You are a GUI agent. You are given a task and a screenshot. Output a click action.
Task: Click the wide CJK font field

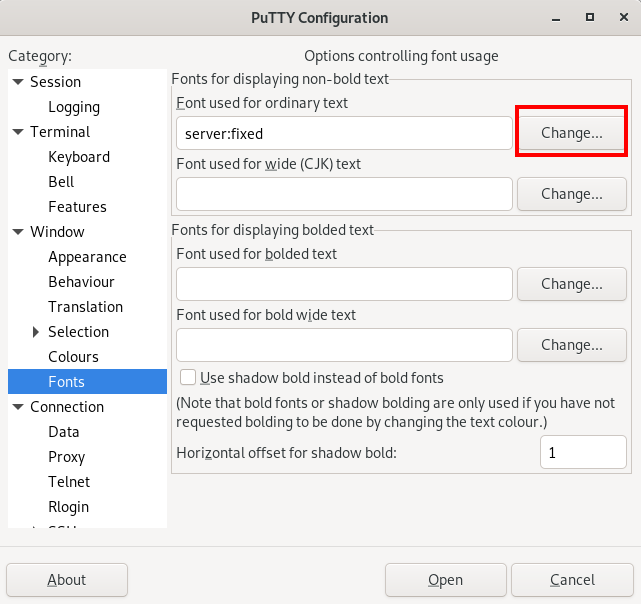[344, 194]
